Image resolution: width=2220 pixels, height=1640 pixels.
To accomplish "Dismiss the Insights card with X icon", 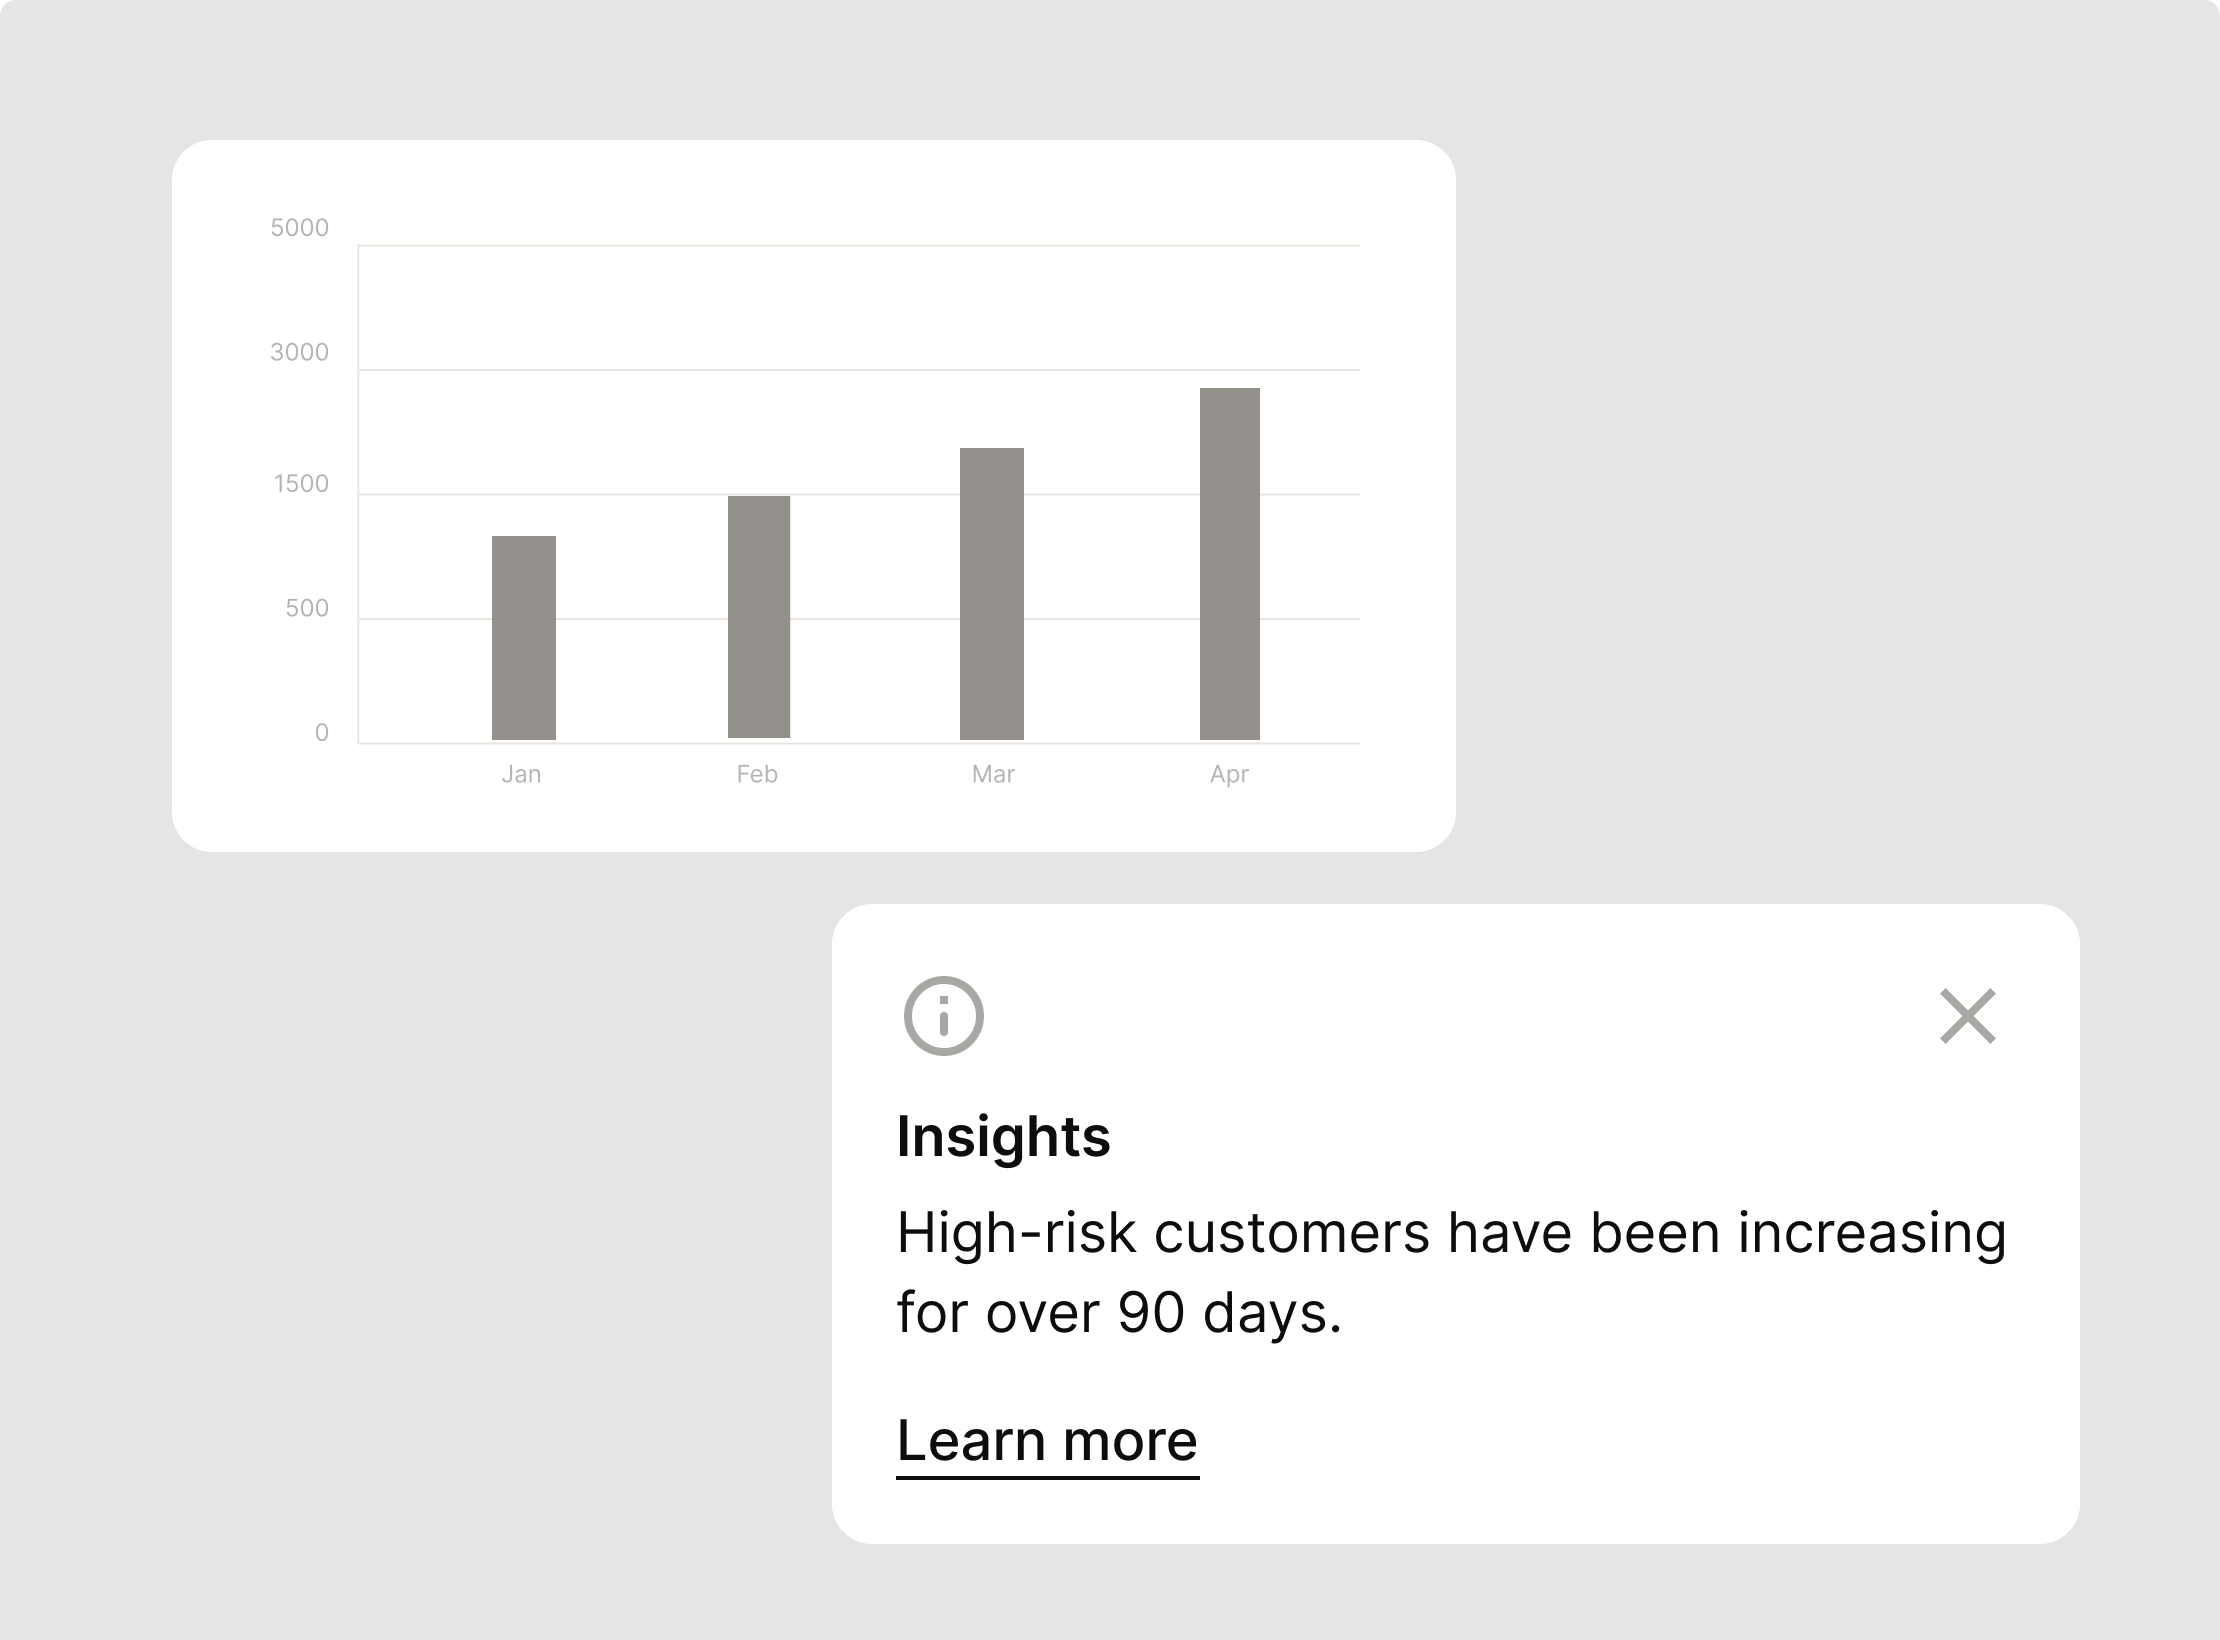I will tap(1967, 1016).
